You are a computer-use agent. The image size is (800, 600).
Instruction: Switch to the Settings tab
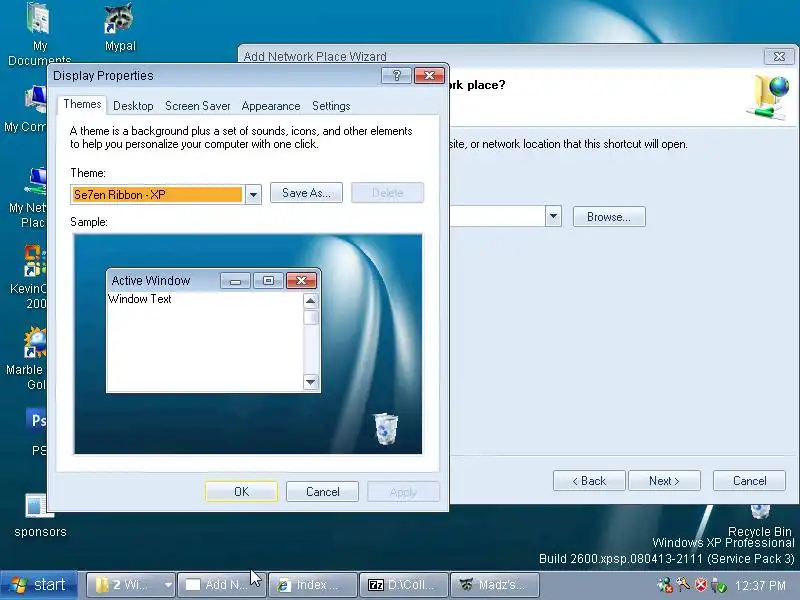tap(331, 106)
